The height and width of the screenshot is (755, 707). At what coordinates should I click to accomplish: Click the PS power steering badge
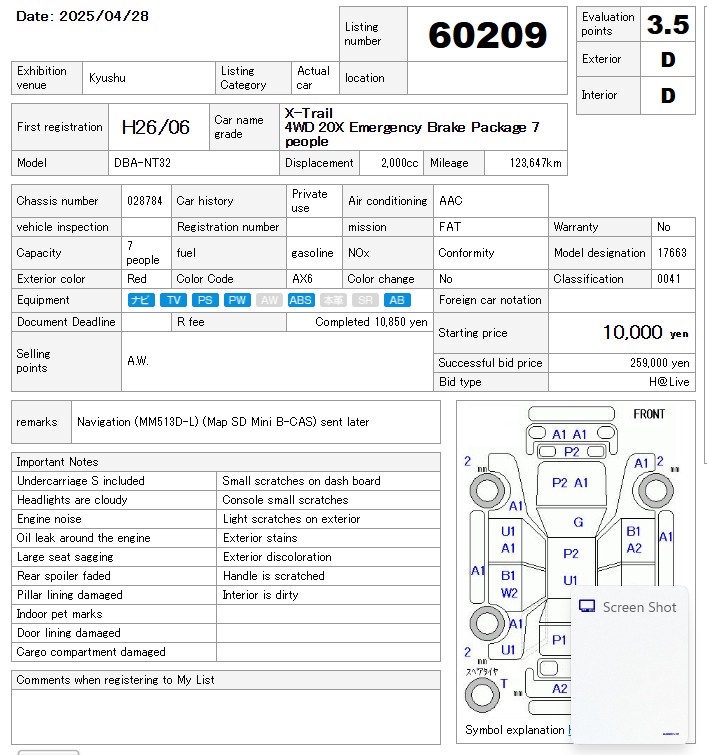tap(205, 300)
